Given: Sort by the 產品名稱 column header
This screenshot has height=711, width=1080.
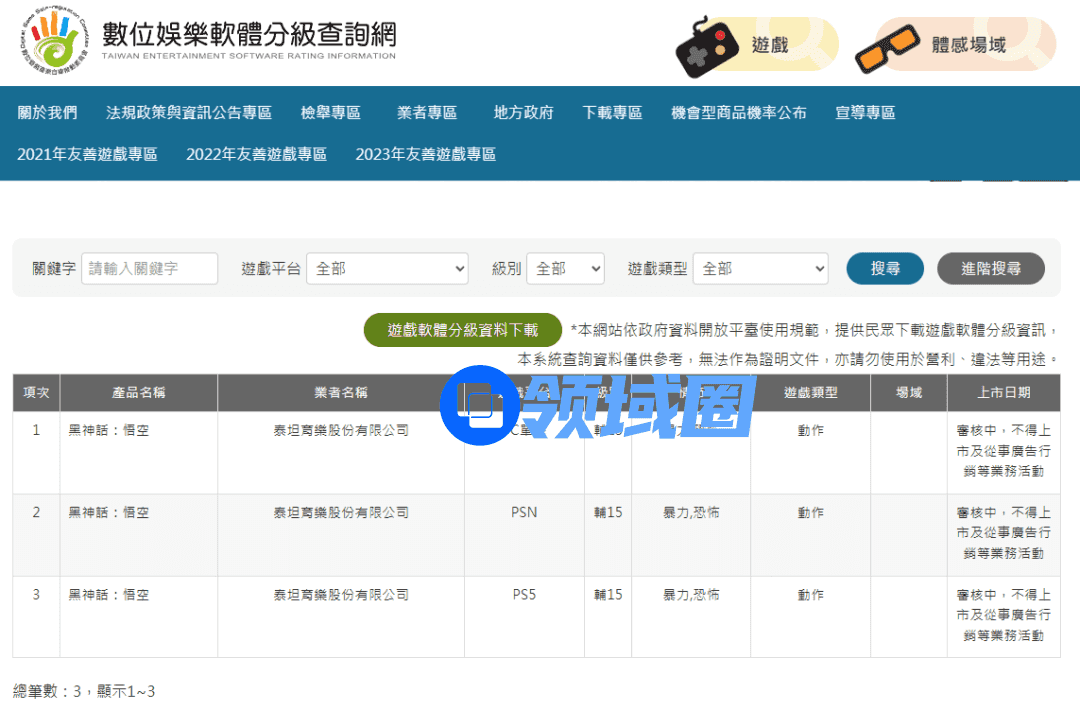Looking at the screenshot, I should click(138, 393).
